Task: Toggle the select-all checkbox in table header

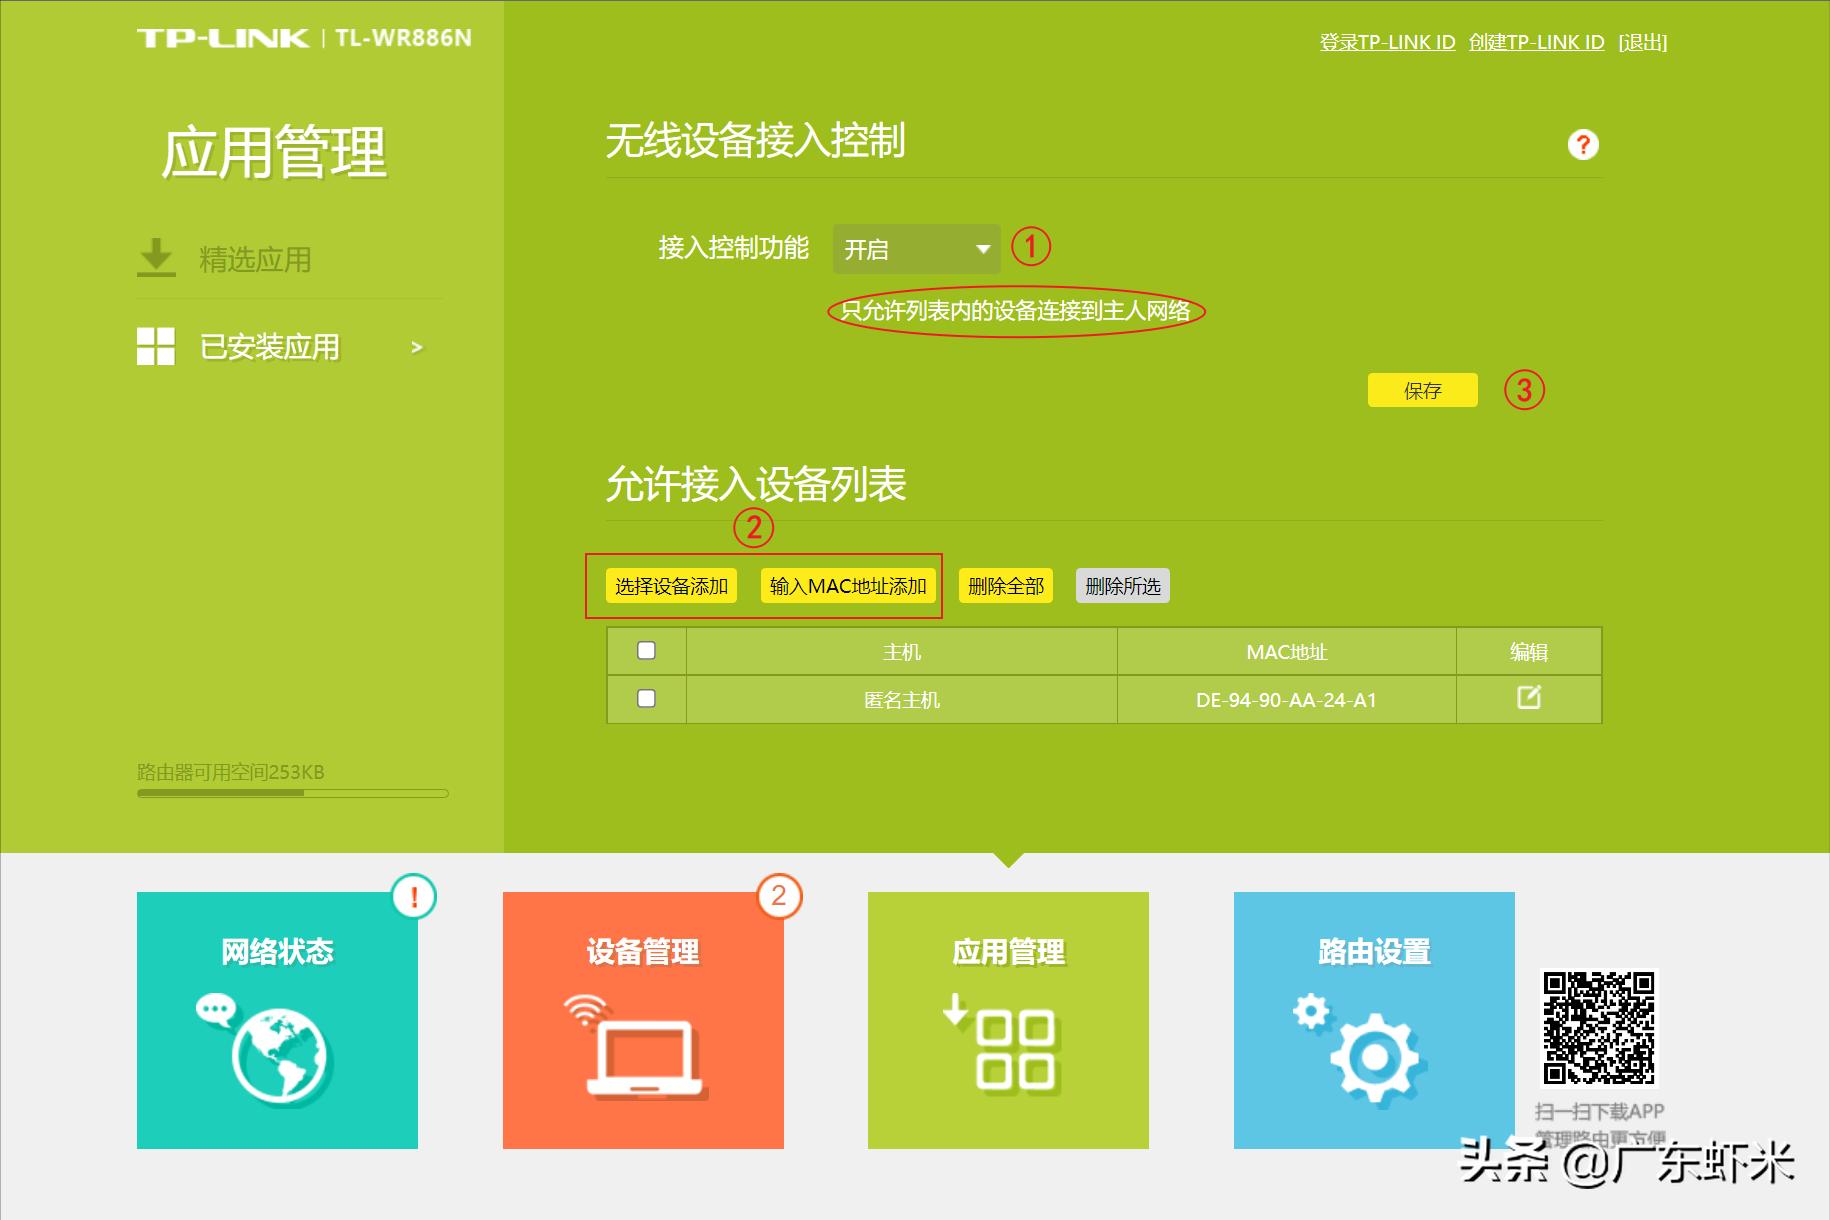Action: [646, 651]
